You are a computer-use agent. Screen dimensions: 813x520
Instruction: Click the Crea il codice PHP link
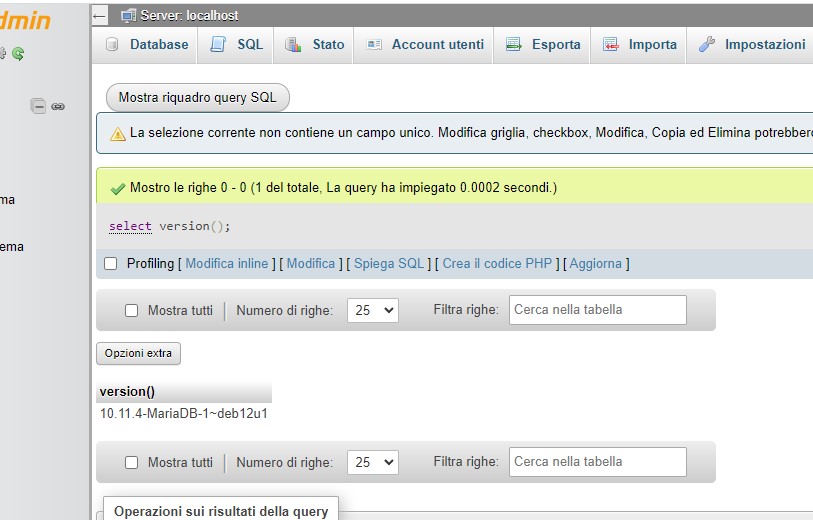tap(497, 263)
